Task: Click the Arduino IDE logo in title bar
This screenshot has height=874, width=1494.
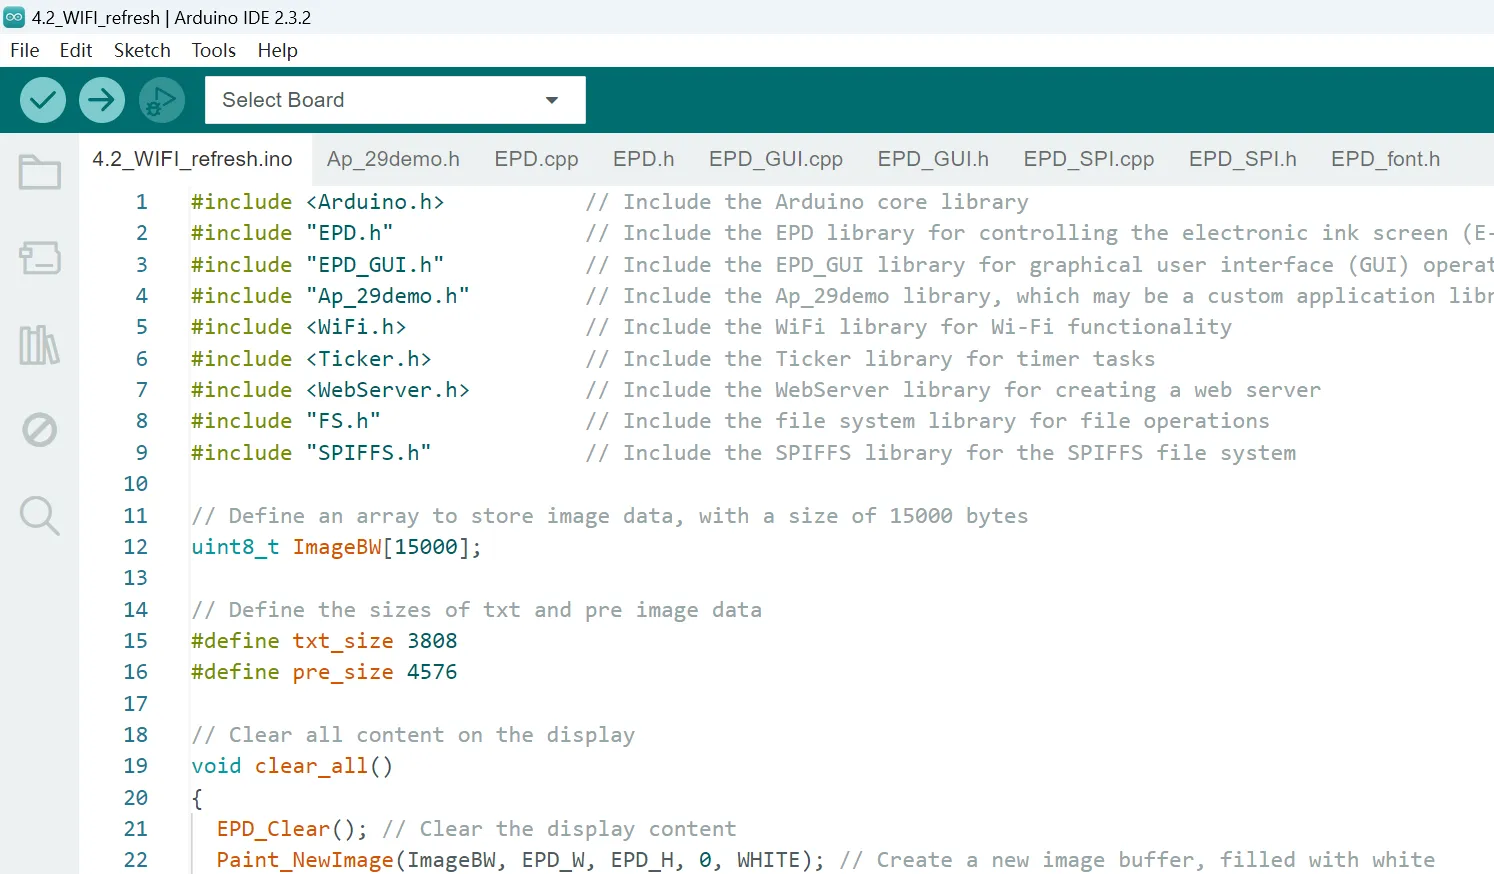Action: [x=14, y=17]
